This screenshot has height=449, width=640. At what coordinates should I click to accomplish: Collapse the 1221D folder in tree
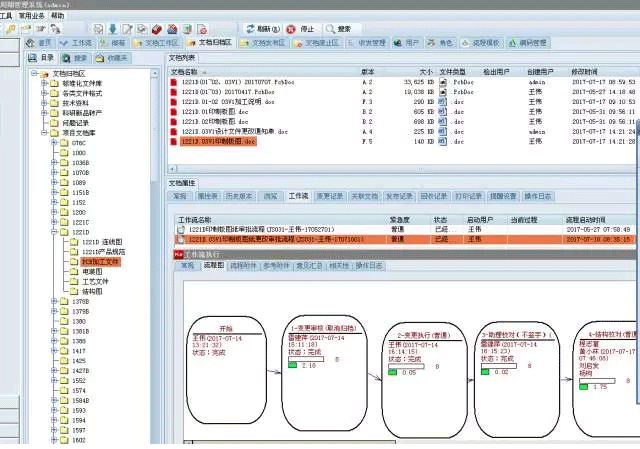pyautogui.click(x=53, y=232)
